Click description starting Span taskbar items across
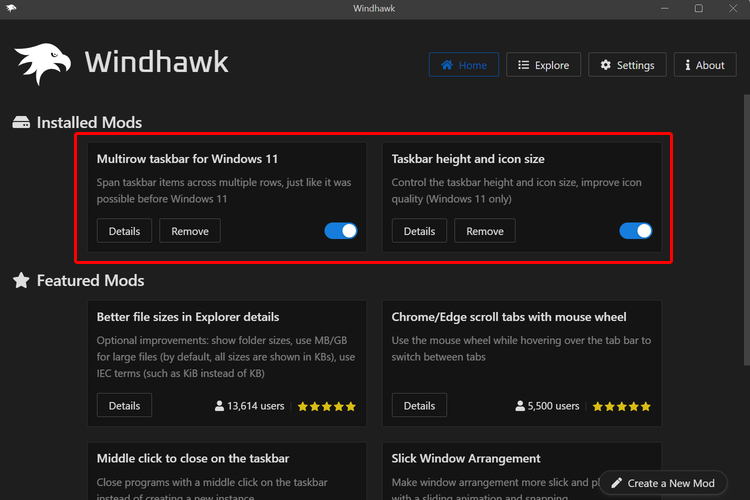Image resolution: width=750 pixels, height=500 pixels. (x=224, y=190)
